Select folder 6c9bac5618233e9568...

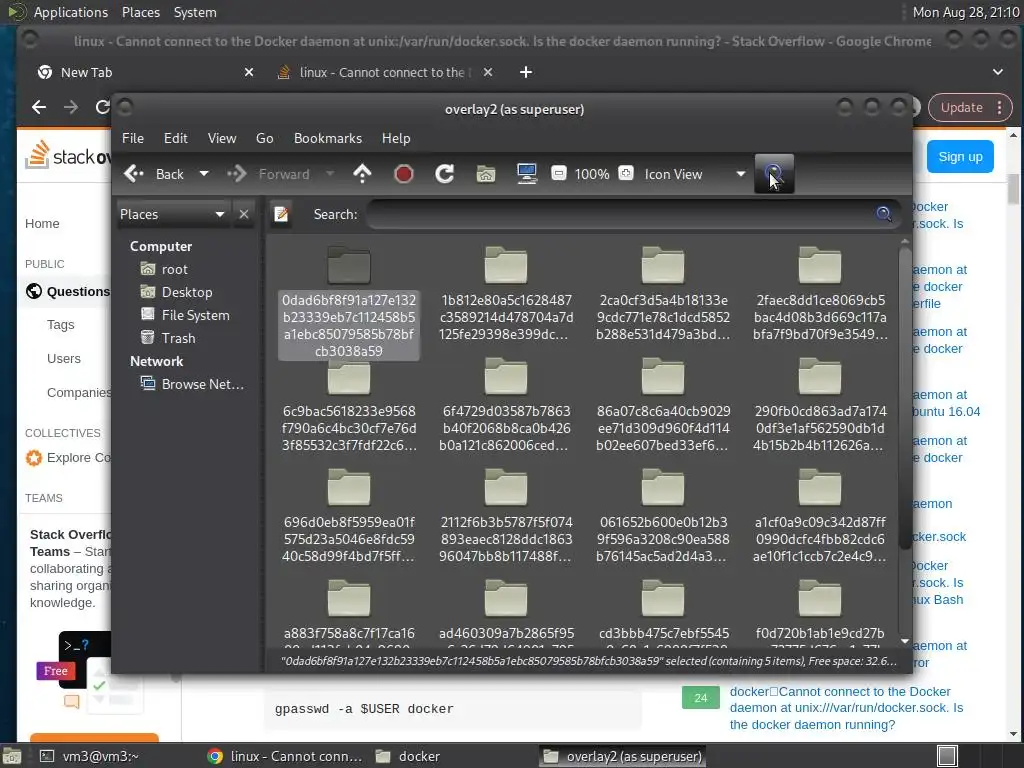click(x=349, y=406)
